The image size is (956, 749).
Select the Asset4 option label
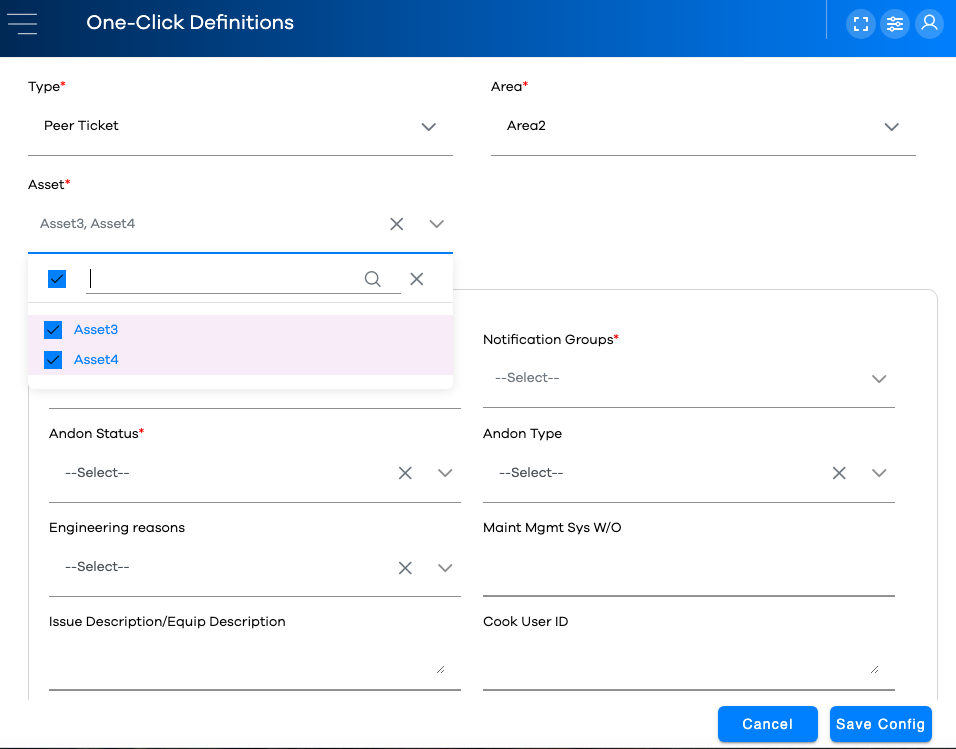(x=96, y=360)
